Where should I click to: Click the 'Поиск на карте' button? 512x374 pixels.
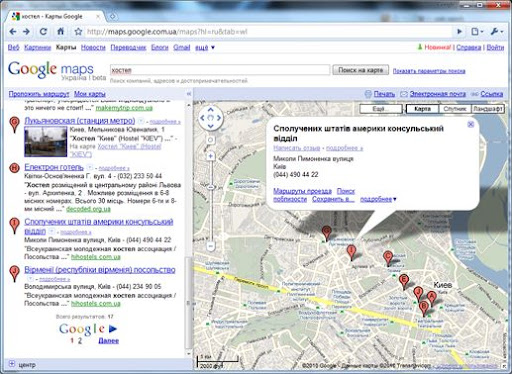[x=360, y=70]
